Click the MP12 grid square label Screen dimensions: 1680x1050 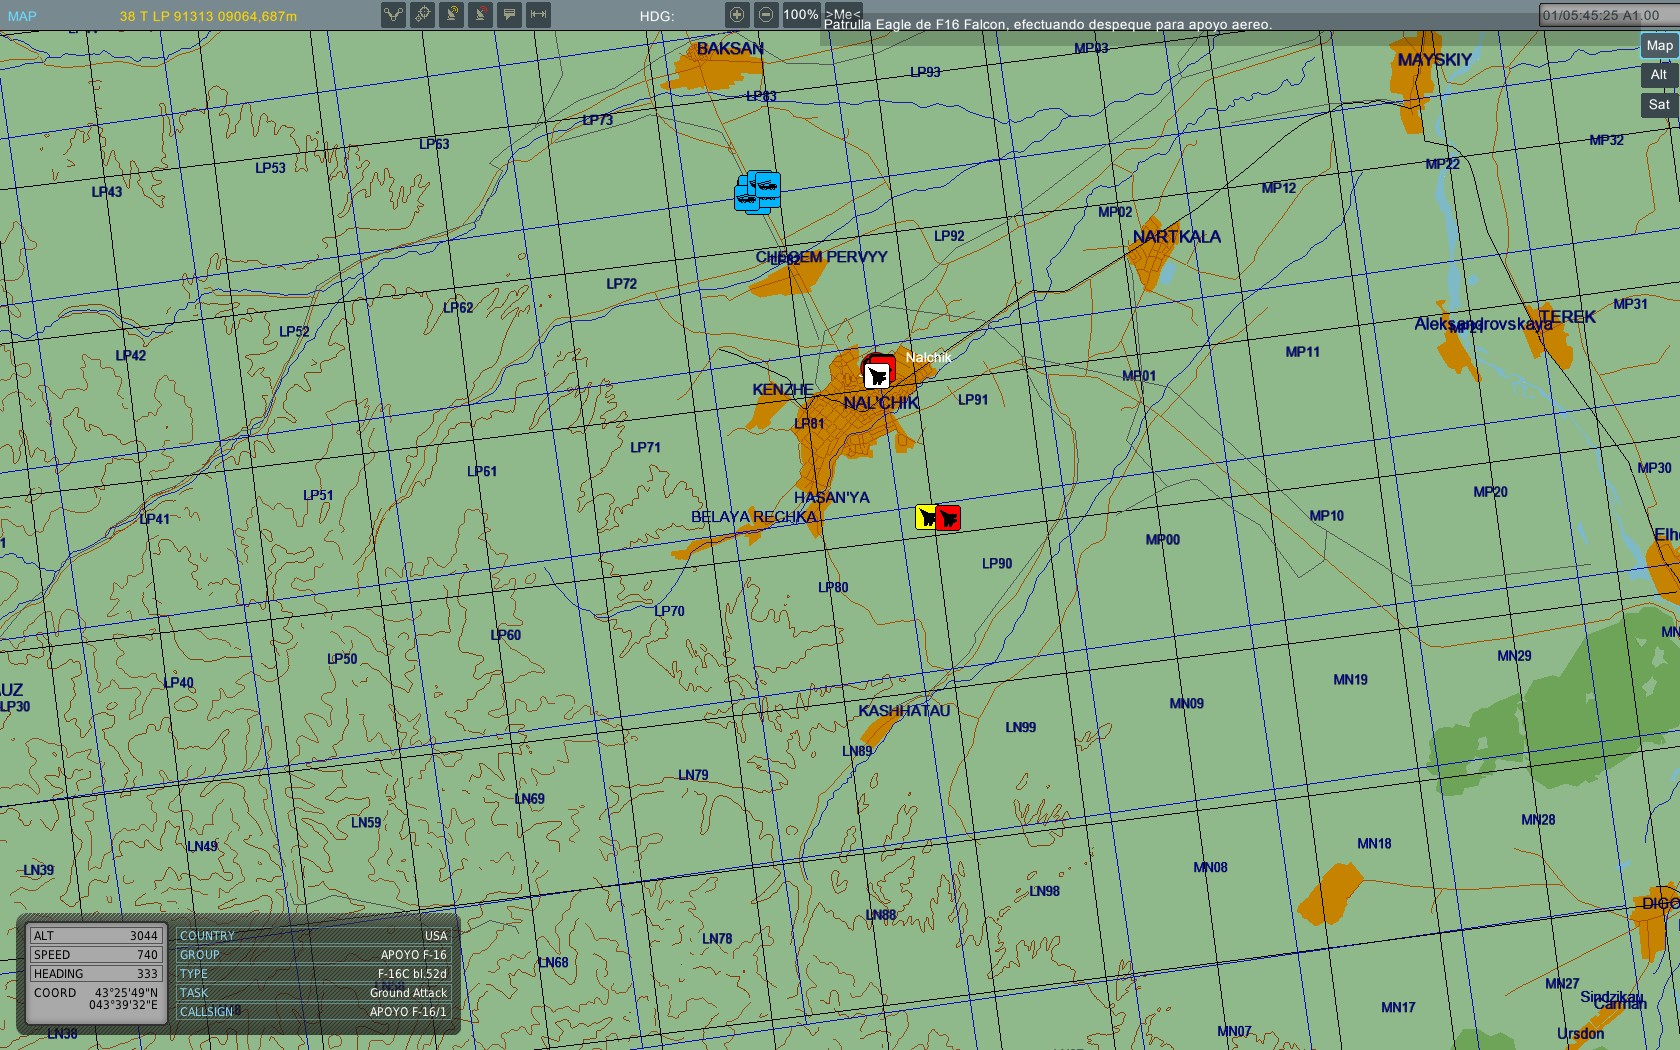(1278, 188)
